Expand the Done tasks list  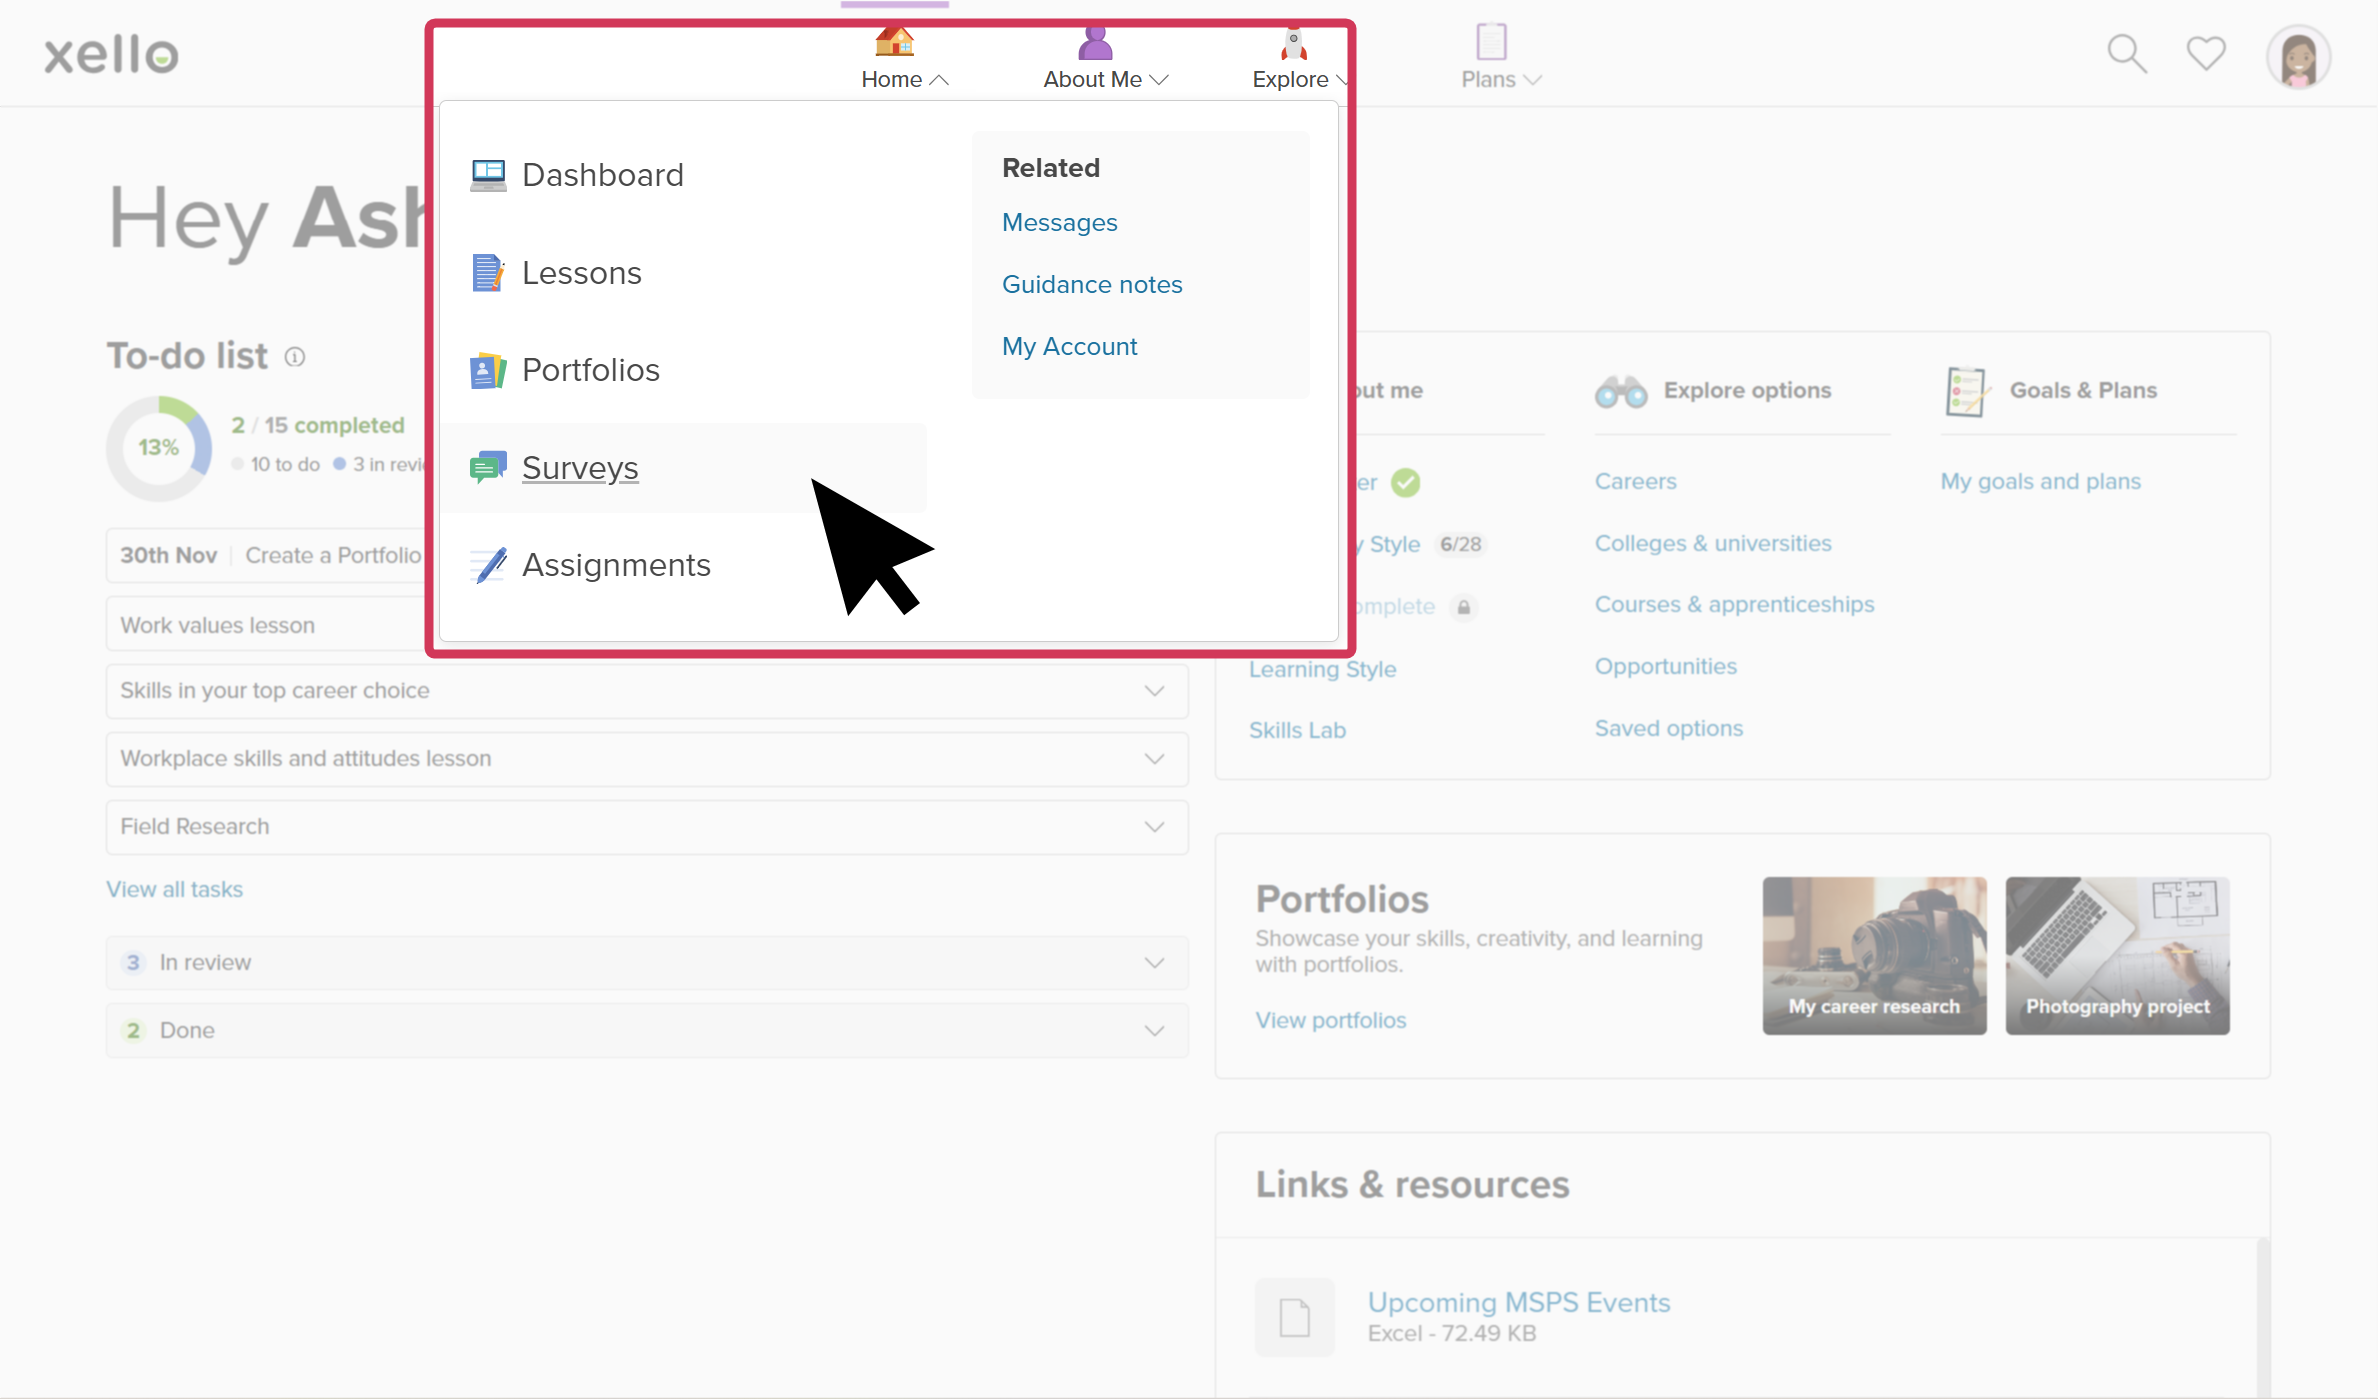[x=1153, y=1030]
